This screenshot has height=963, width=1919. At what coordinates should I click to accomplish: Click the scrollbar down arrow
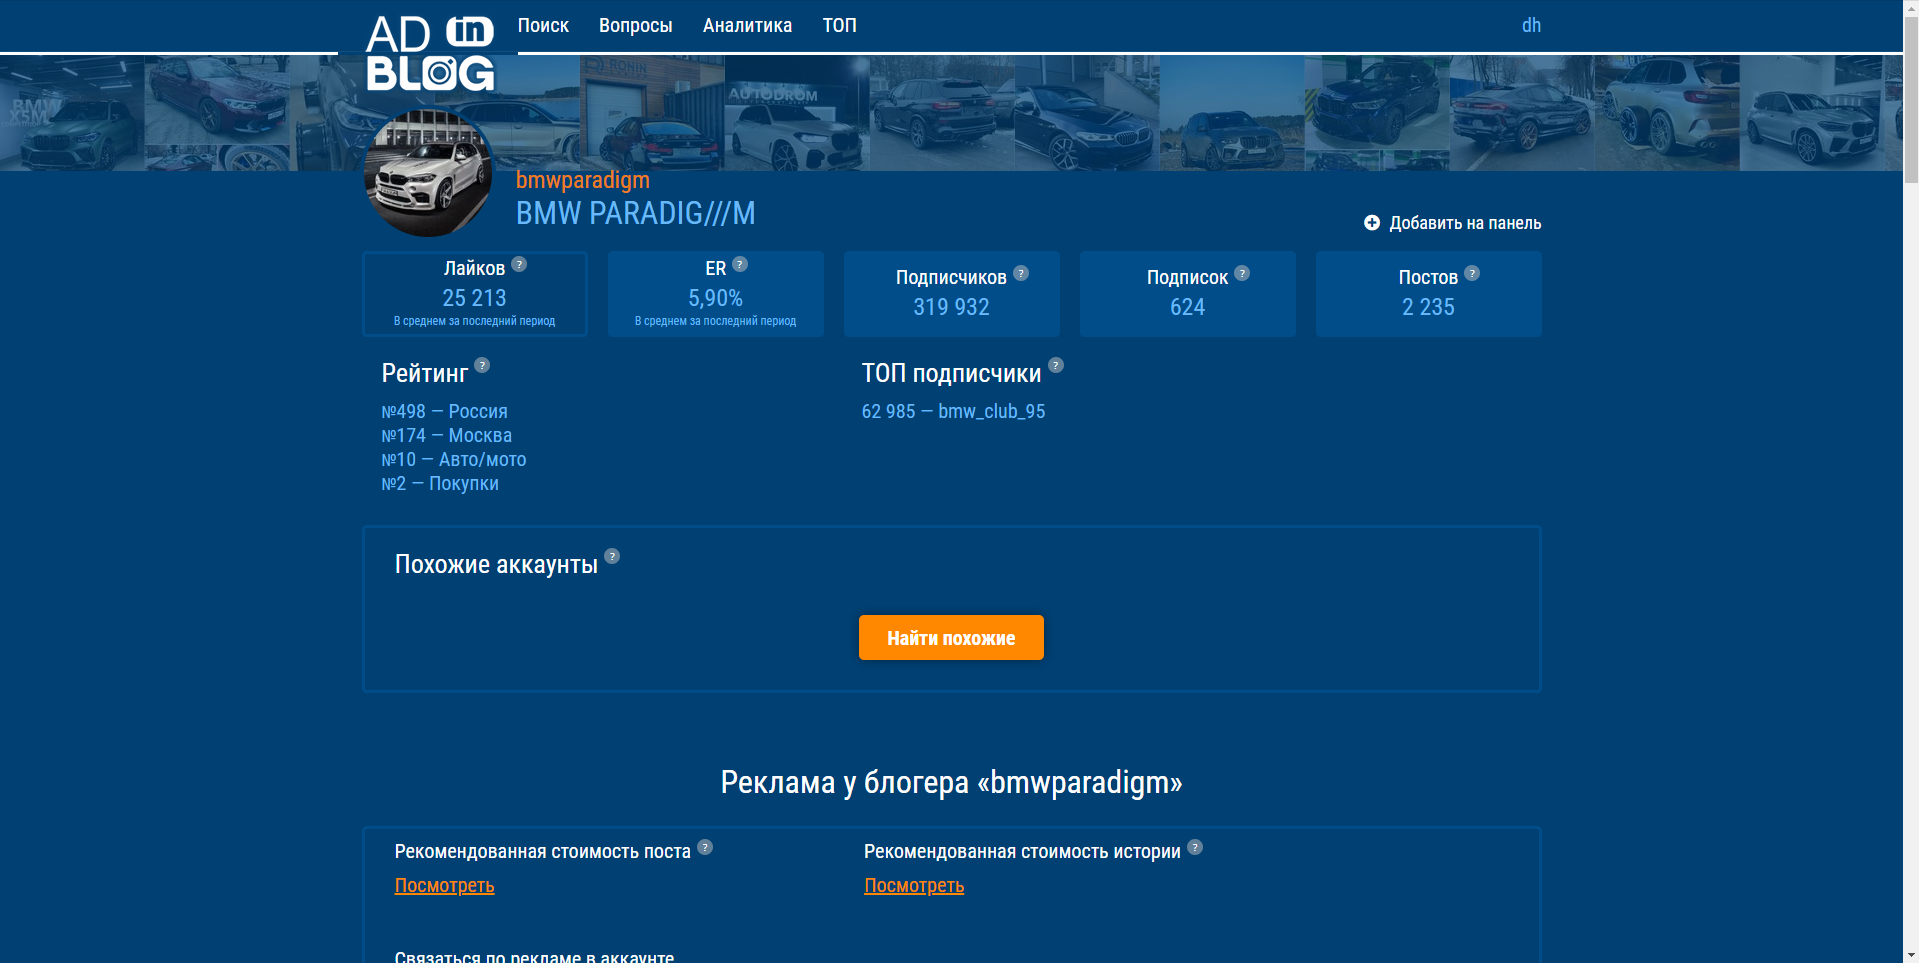(1911, 955)
